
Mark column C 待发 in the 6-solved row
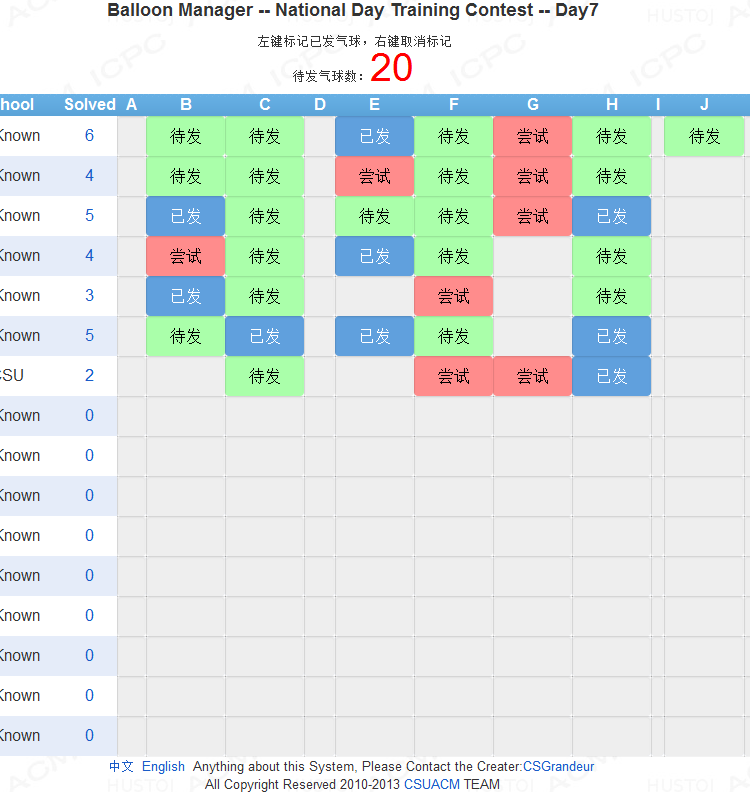(264, 136)
